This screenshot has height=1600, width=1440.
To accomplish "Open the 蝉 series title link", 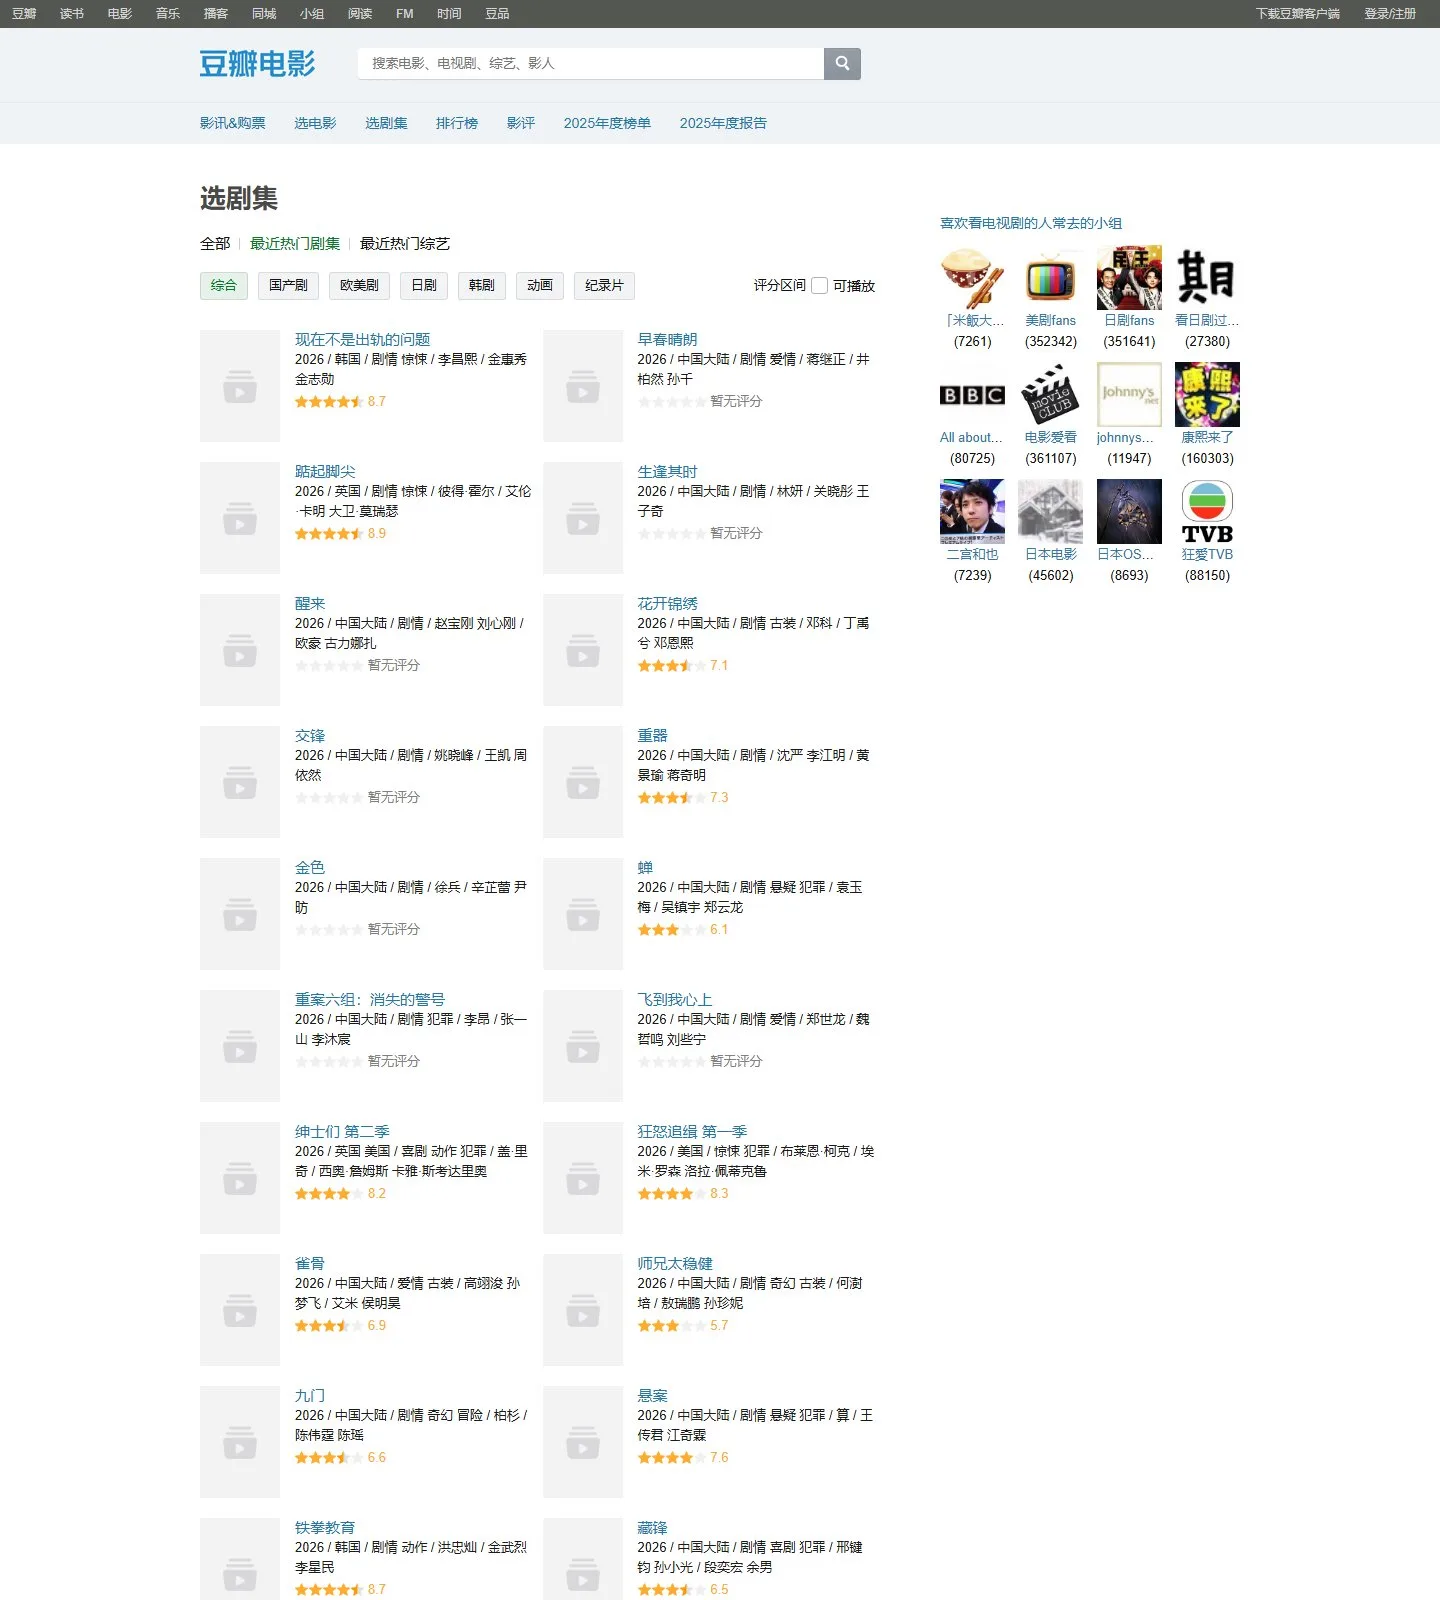I will (x=645, y=867).
